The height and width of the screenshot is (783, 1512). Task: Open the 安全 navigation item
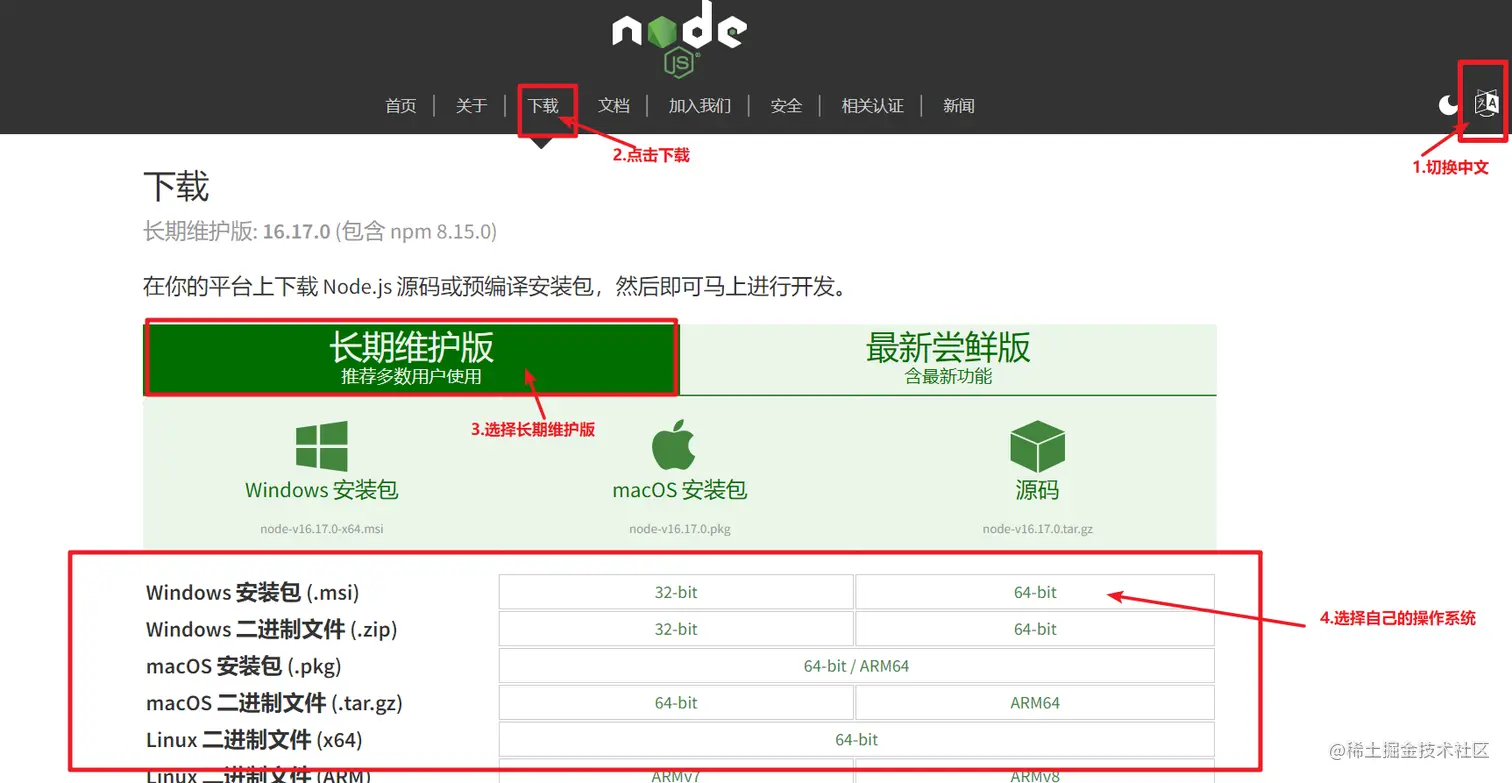[x=787, y=106]
